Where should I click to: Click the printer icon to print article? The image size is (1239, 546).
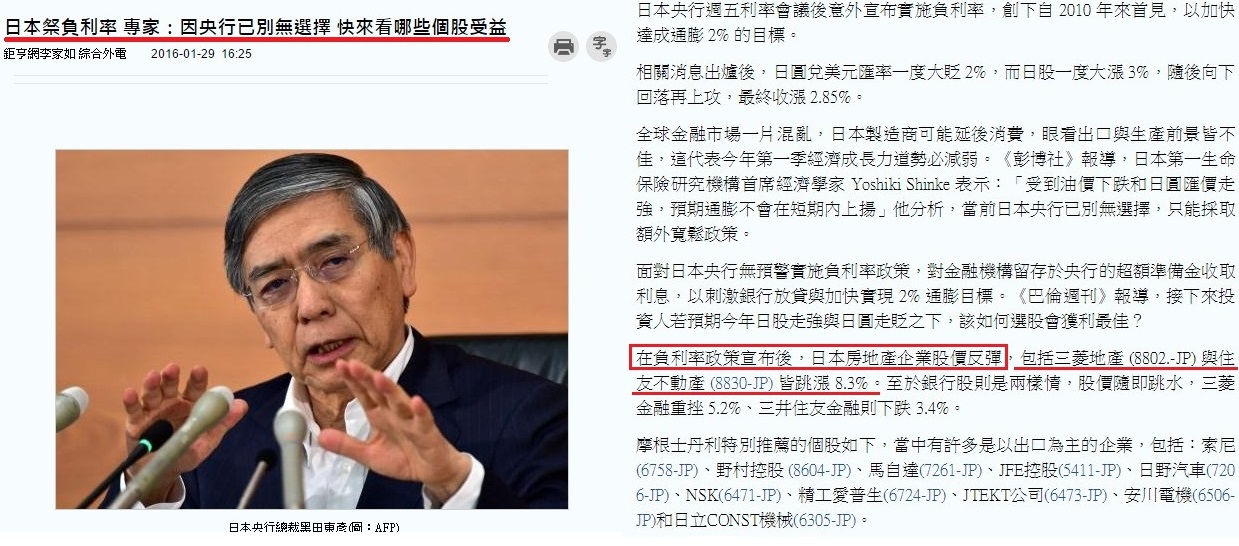click(564, 46)
